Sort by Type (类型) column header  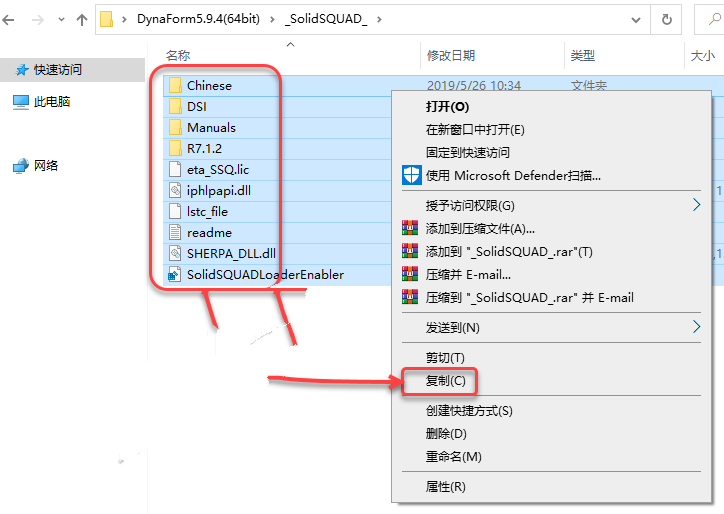[x=582, y=55]
